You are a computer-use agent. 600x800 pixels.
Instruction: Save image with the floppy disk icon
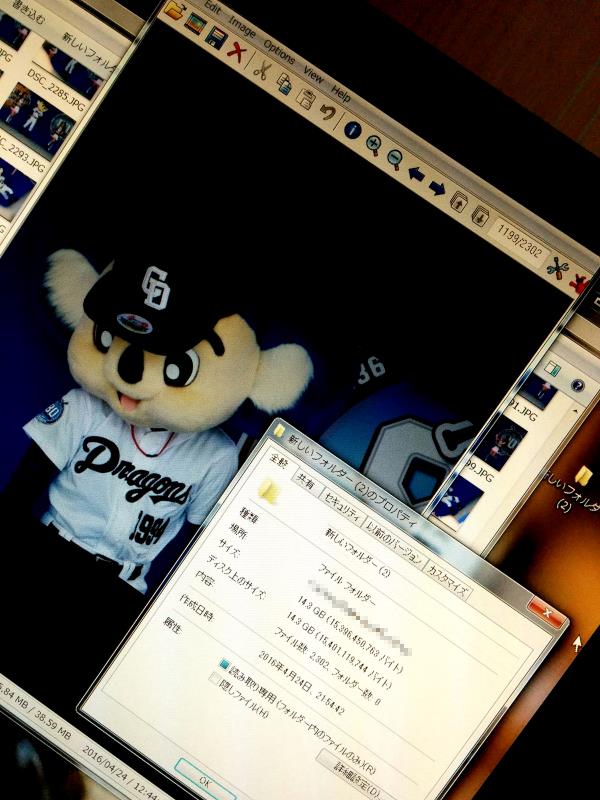(215, 36)
